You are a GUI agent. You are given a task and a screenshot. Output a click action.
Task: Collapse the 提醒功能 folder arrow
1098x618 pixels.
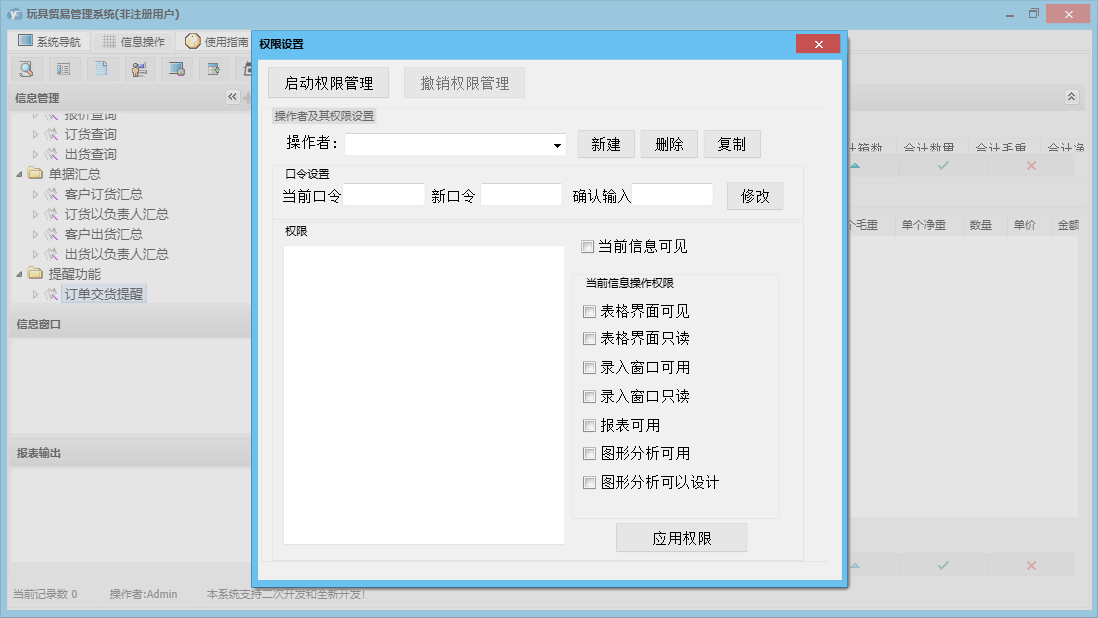[20, 274]
